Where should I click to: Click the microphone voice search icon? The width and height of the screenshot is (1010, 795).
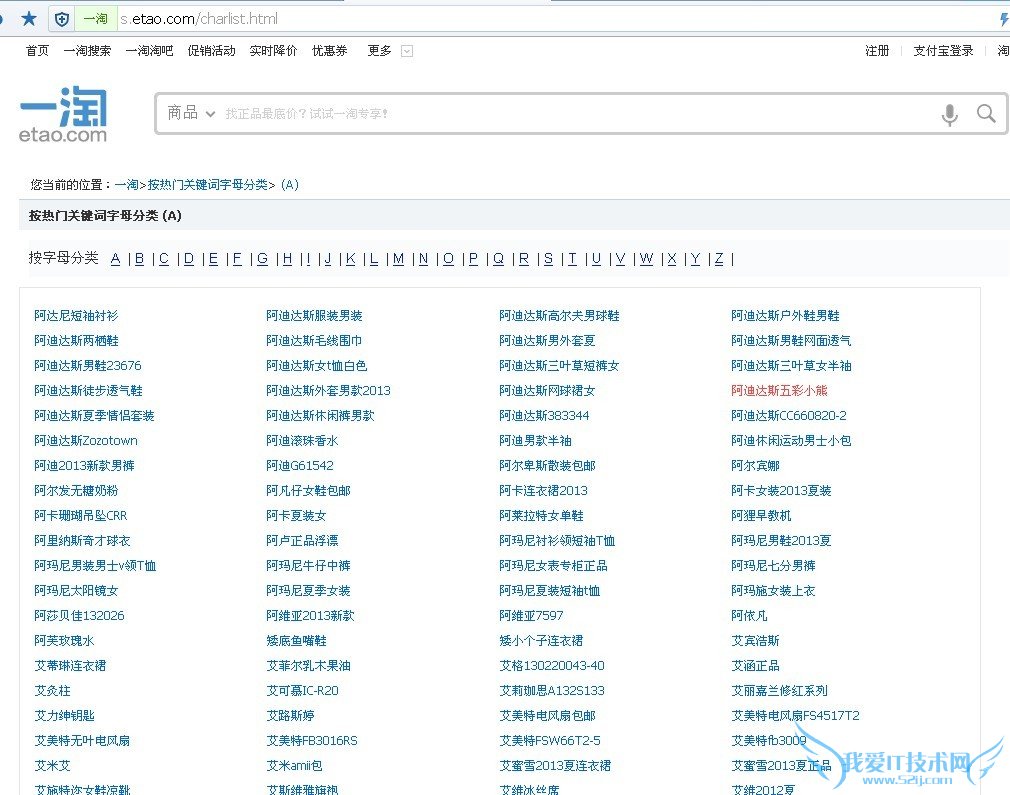pos(949,115)
